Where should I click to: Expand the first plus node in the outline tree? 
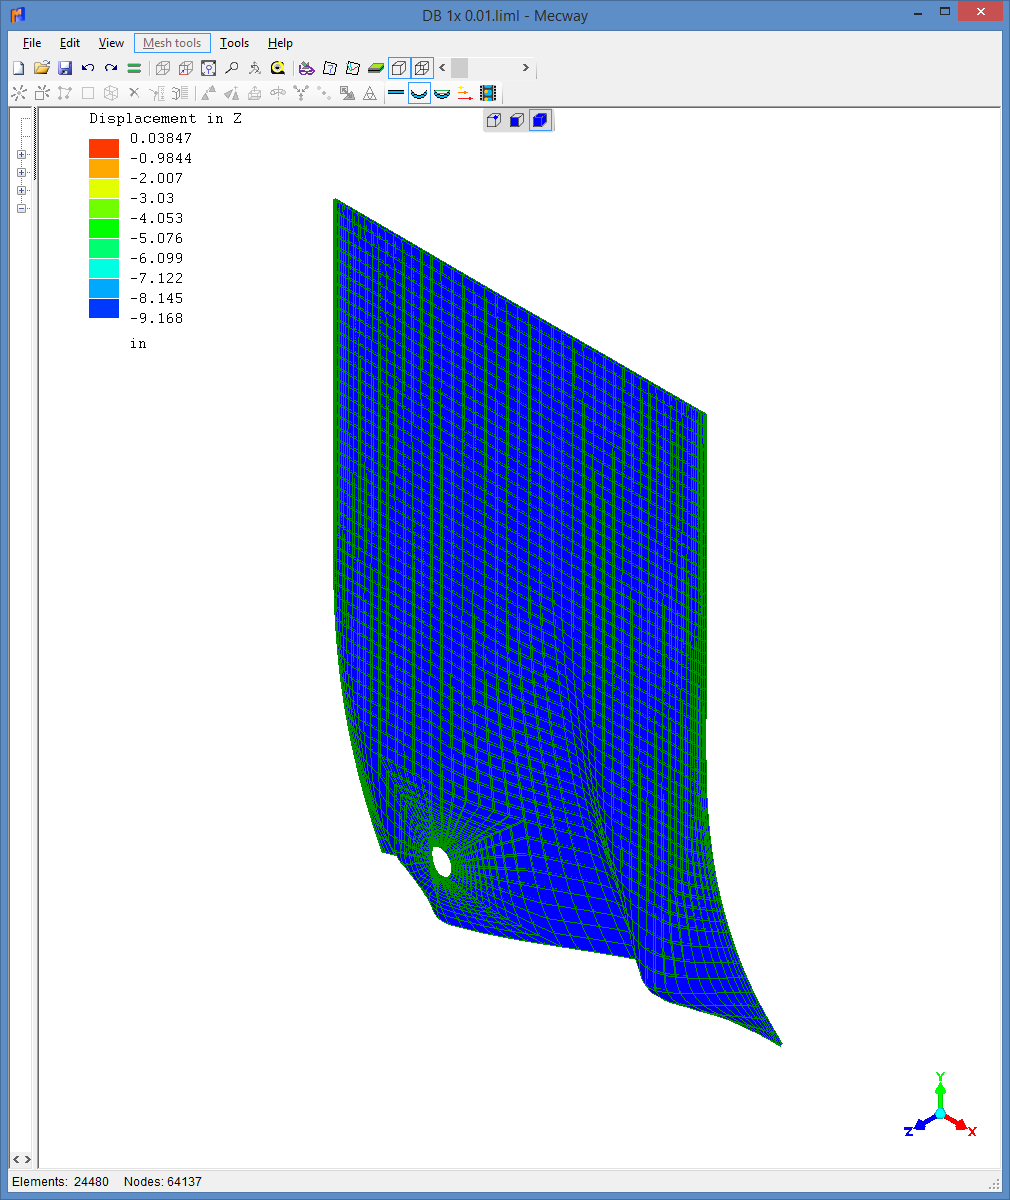tap(22, 155)
